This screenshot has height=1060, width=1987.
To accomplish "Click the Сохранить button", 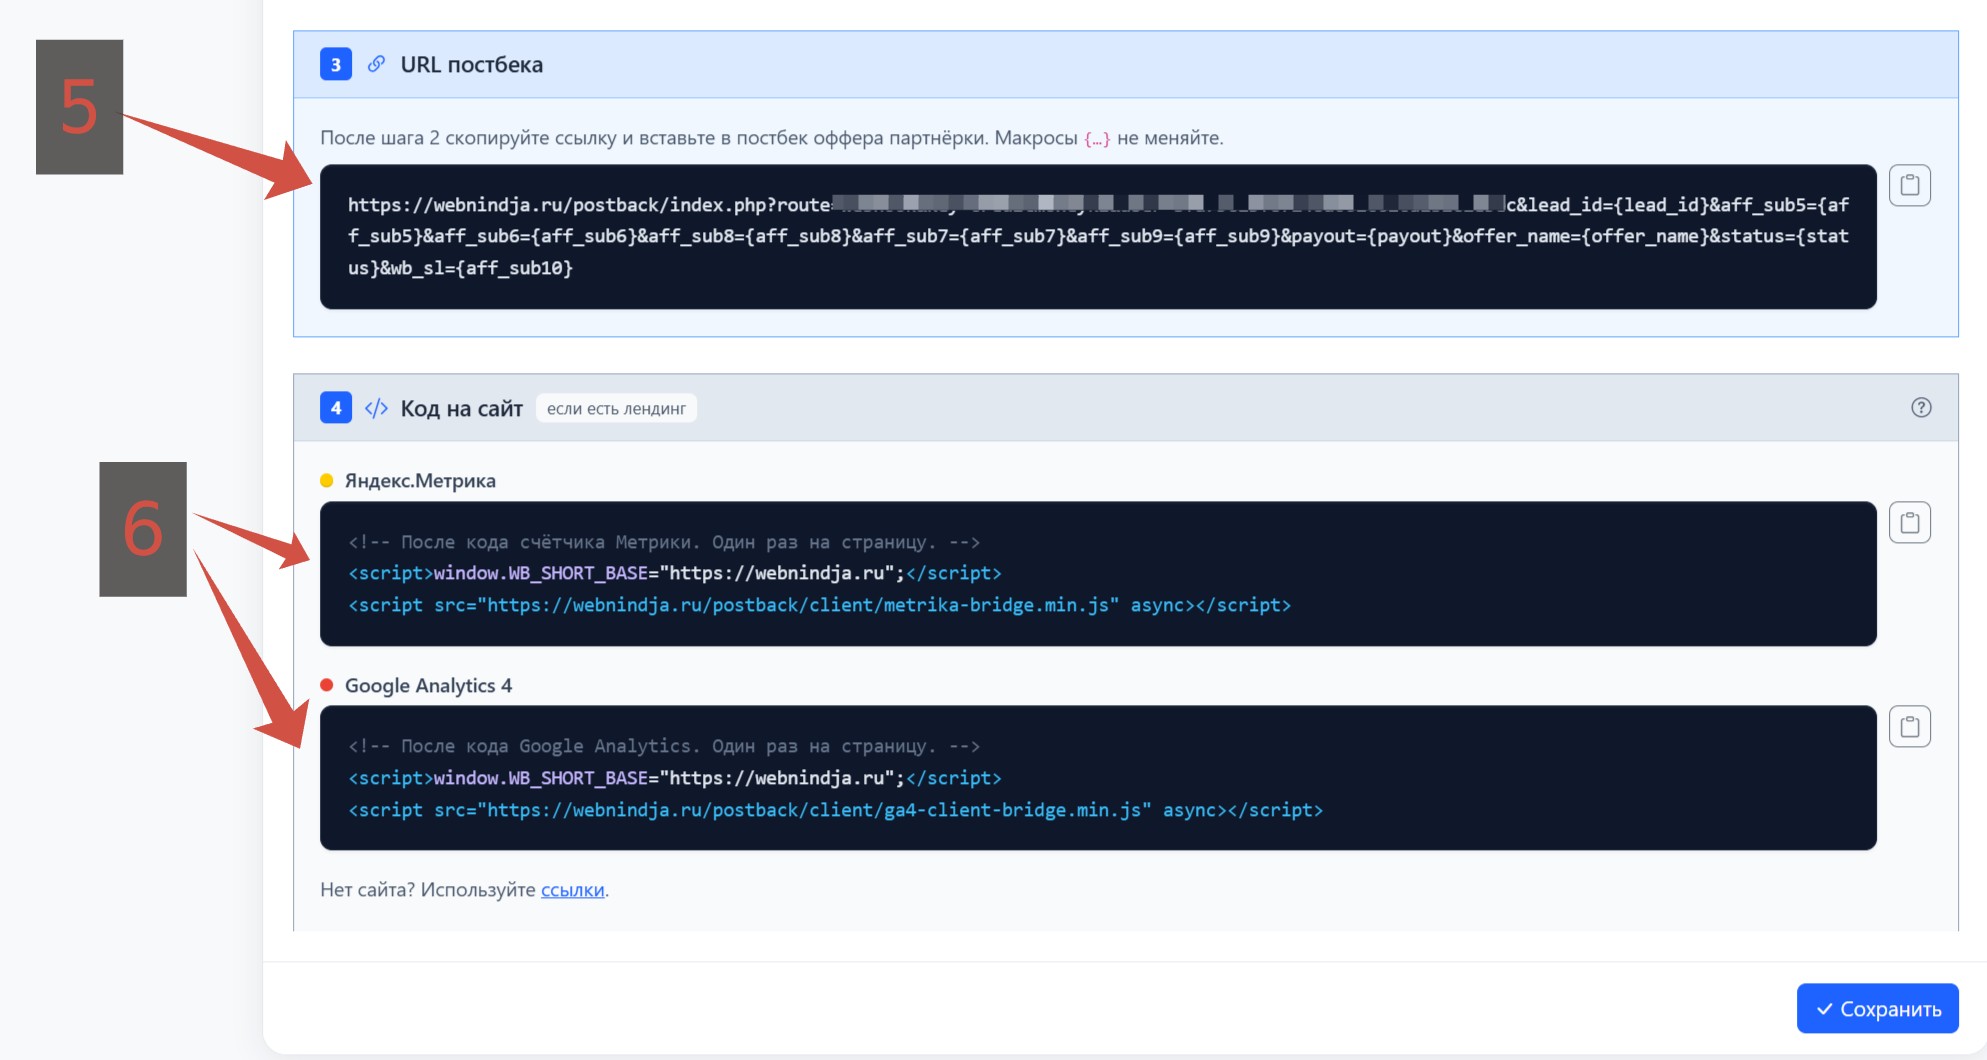I will (1877, 1009).
